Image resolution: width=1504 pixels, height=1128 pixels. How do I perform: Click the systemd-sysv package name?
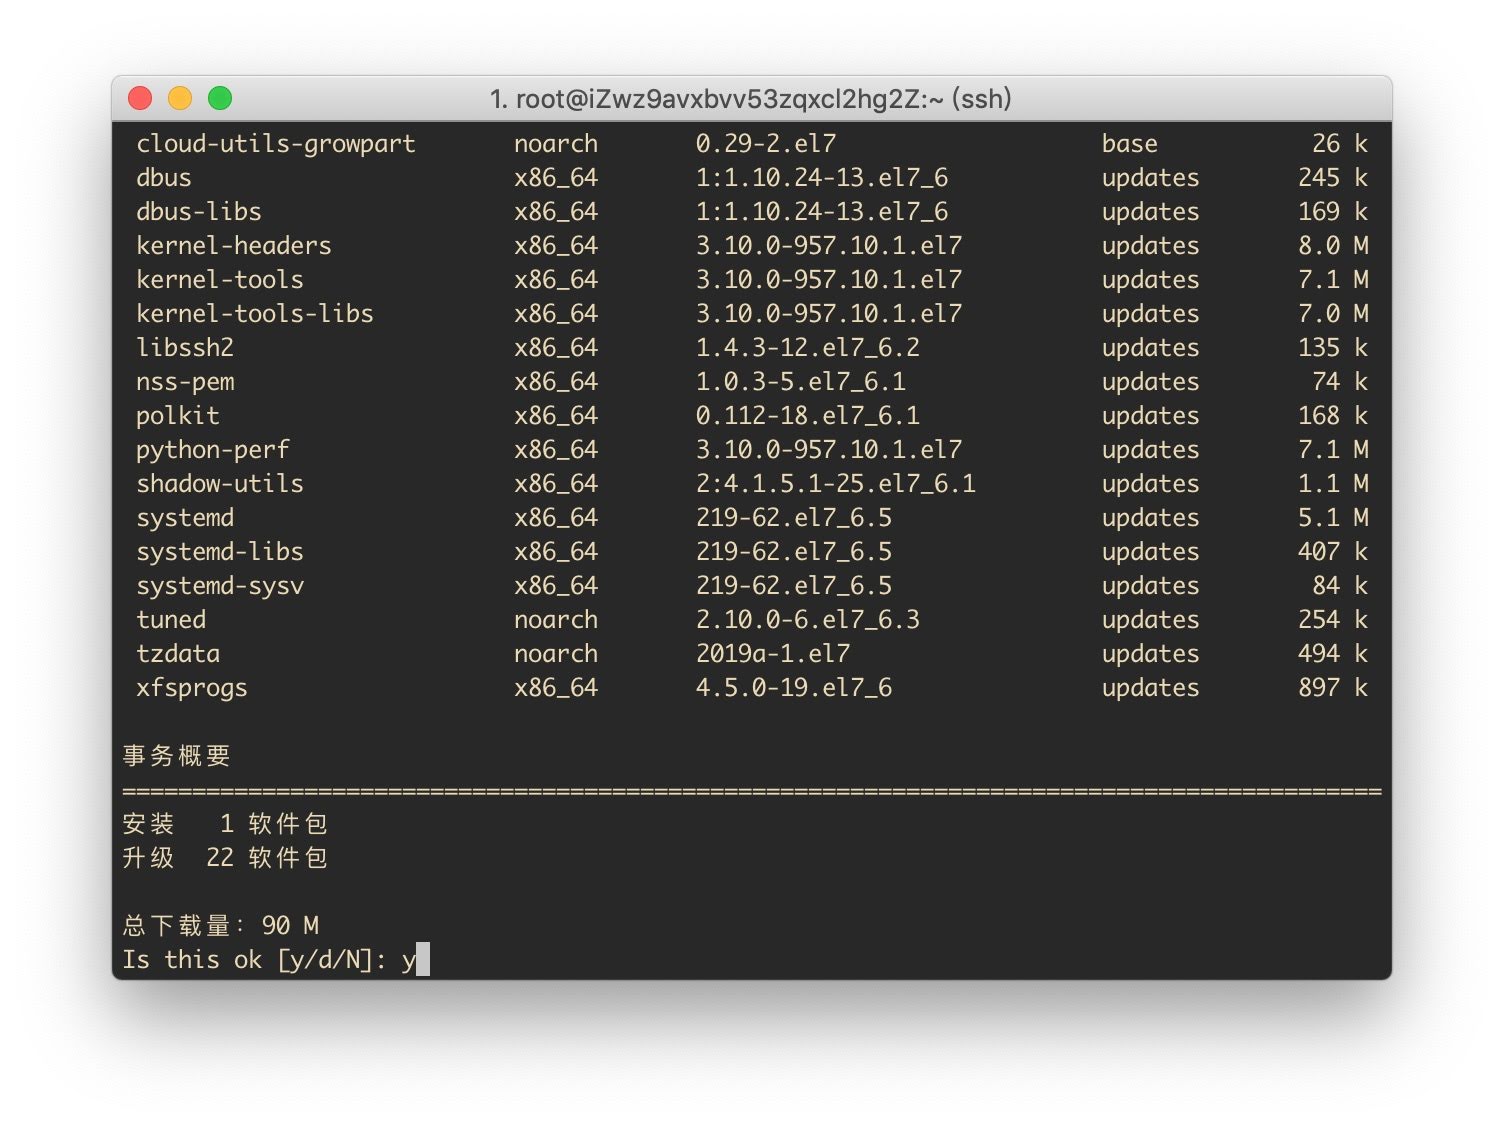220,586
